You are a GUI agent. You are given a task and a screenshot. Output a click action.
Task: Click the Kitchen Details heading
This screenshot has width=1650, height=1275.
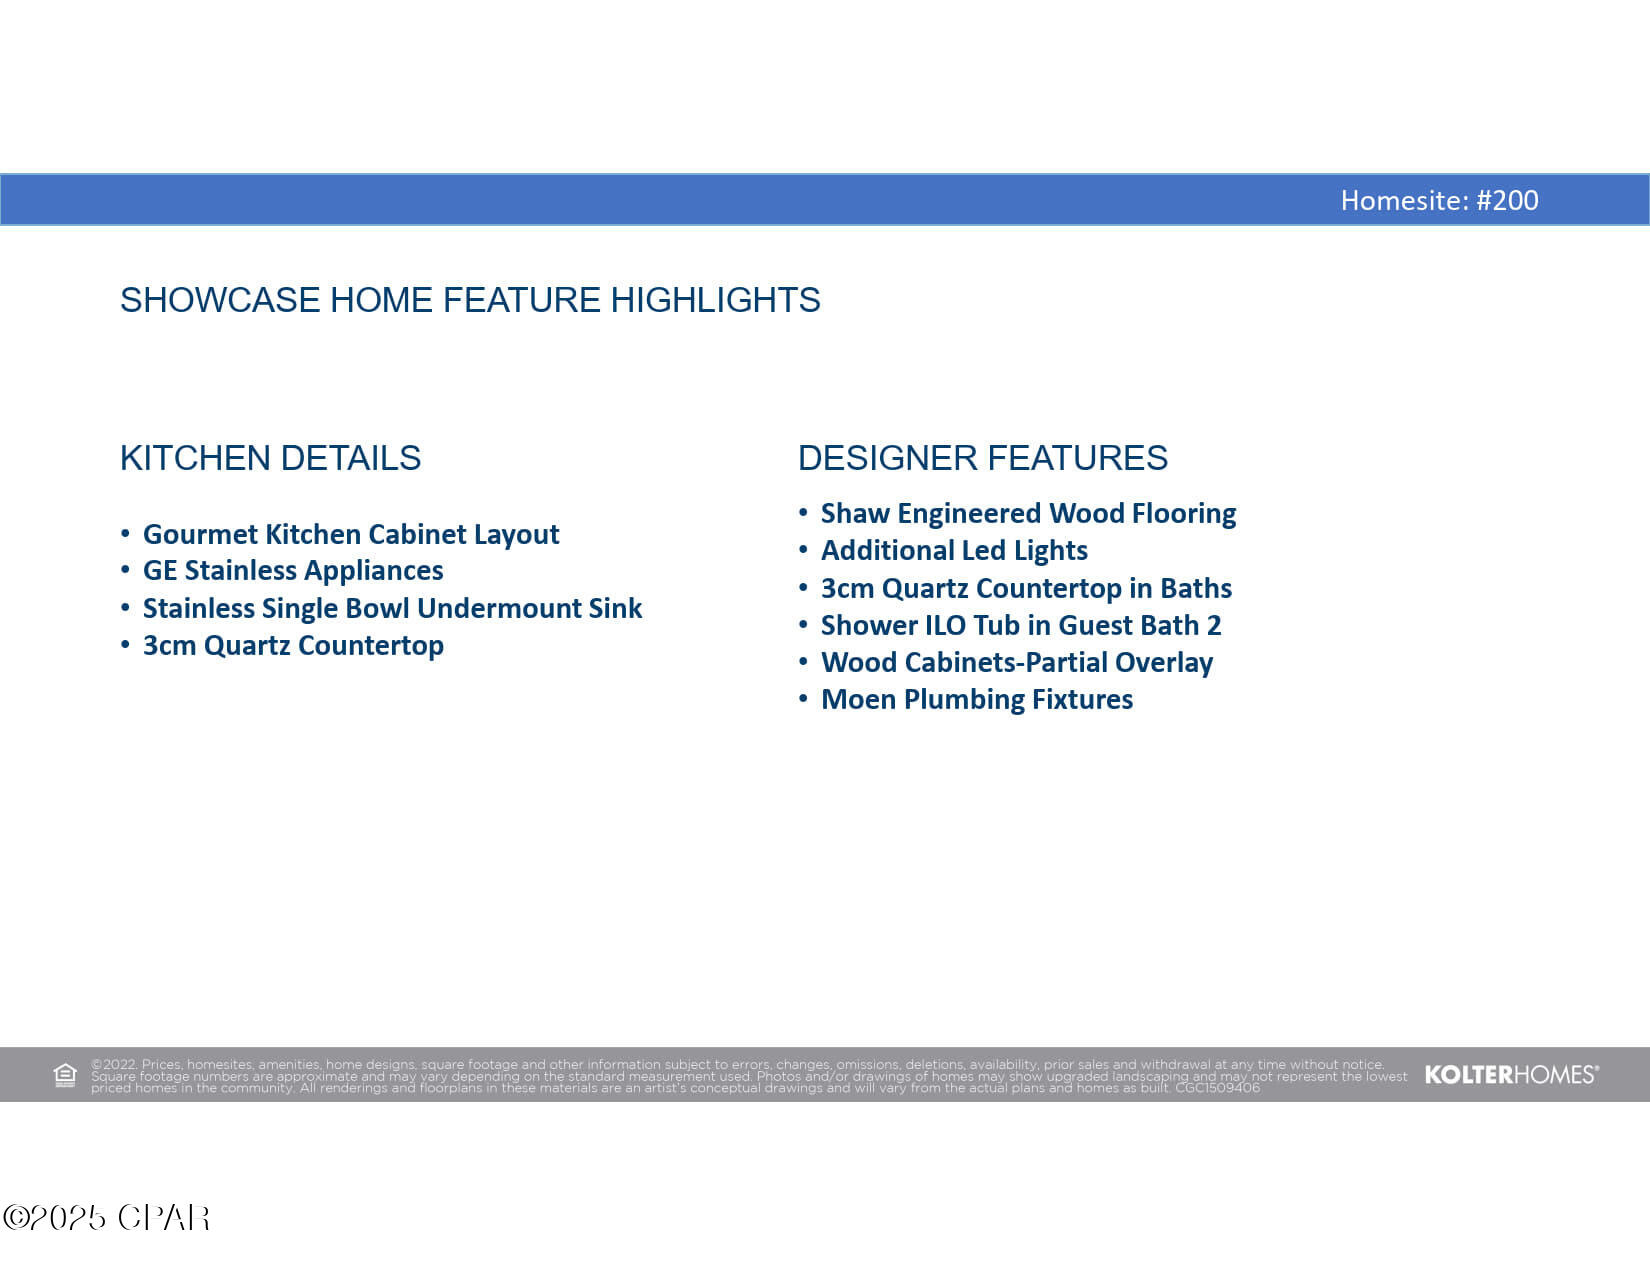point(270,458)
